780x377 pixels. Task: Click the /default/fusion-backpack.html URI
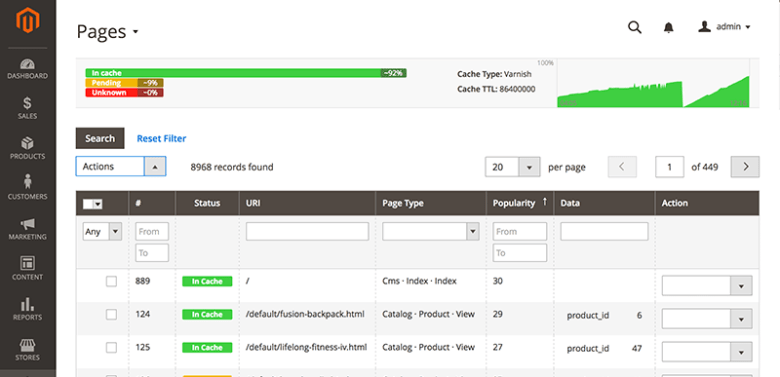click(305, 314)
